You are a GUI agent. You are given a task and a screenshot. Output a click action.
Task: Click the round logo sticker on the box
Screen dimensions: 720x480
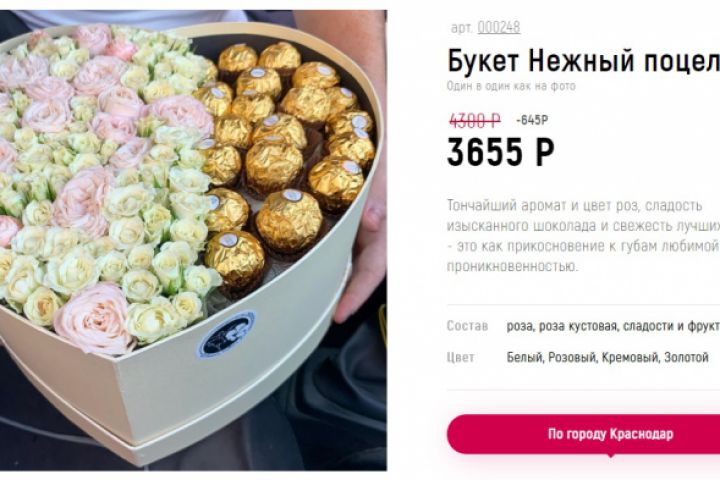point(226,335)
